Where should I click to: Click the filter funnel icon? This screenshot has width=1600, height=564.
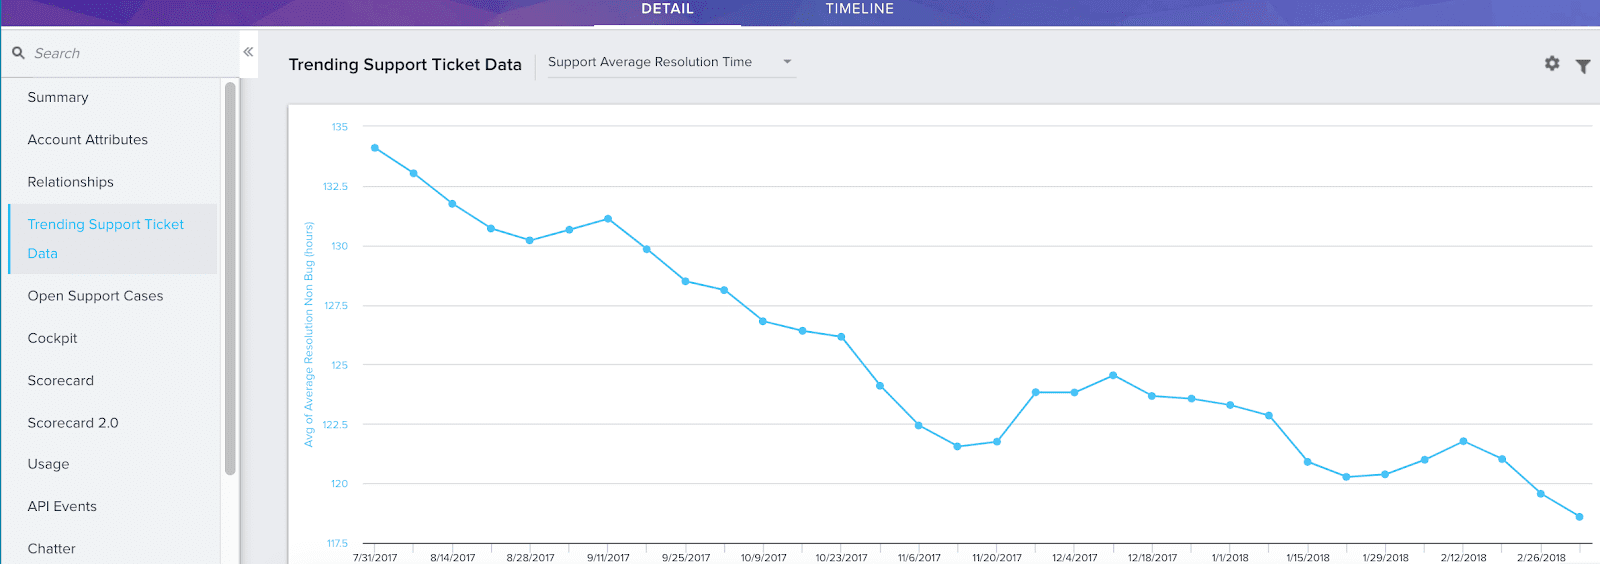click(x=1583, y=66)
